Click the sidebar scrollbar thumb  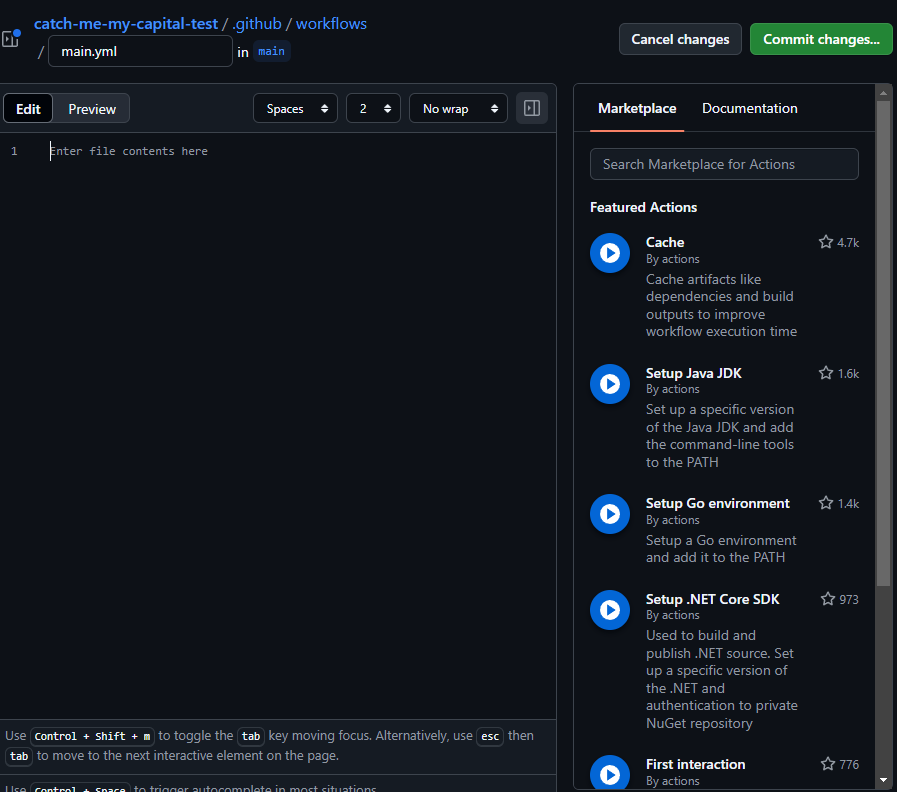point(883,343)
